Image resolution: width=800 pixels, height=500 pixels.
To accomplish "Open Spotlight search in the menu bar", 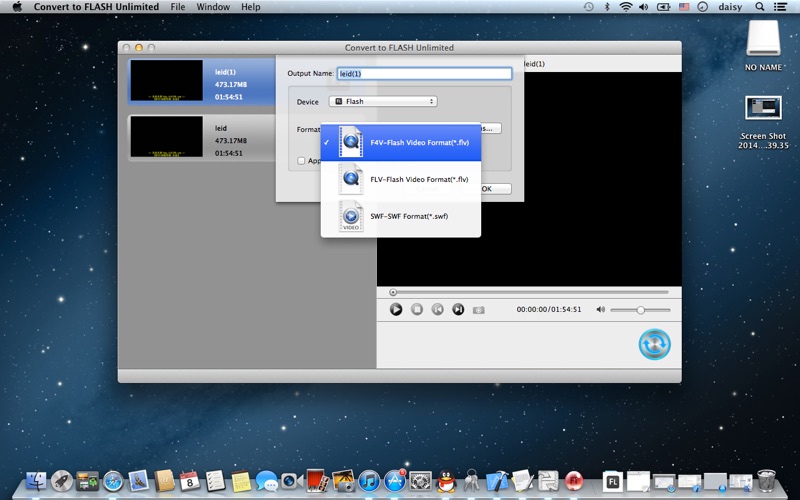I will 760,7.
